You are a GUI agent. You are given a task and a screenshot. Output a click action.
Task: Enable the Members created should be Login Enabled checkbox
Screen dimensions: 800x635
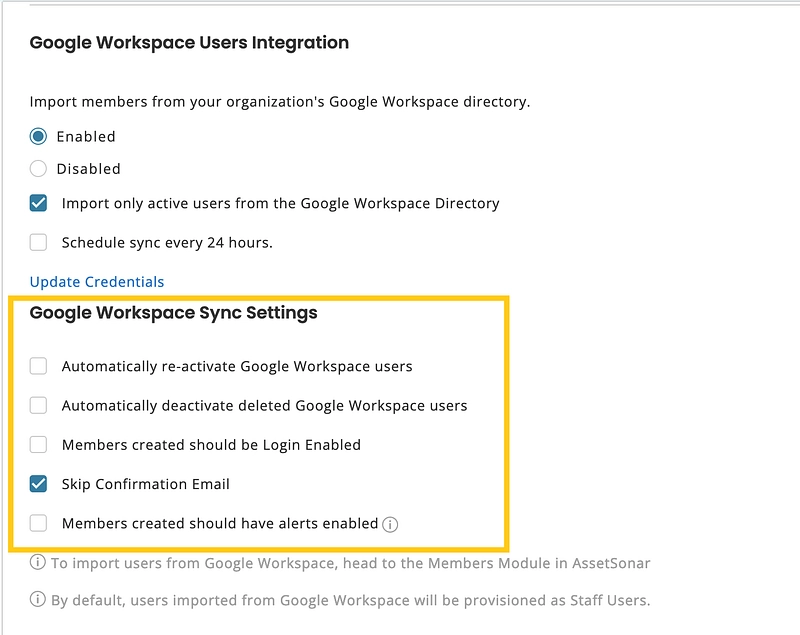(x=38, y=444)
